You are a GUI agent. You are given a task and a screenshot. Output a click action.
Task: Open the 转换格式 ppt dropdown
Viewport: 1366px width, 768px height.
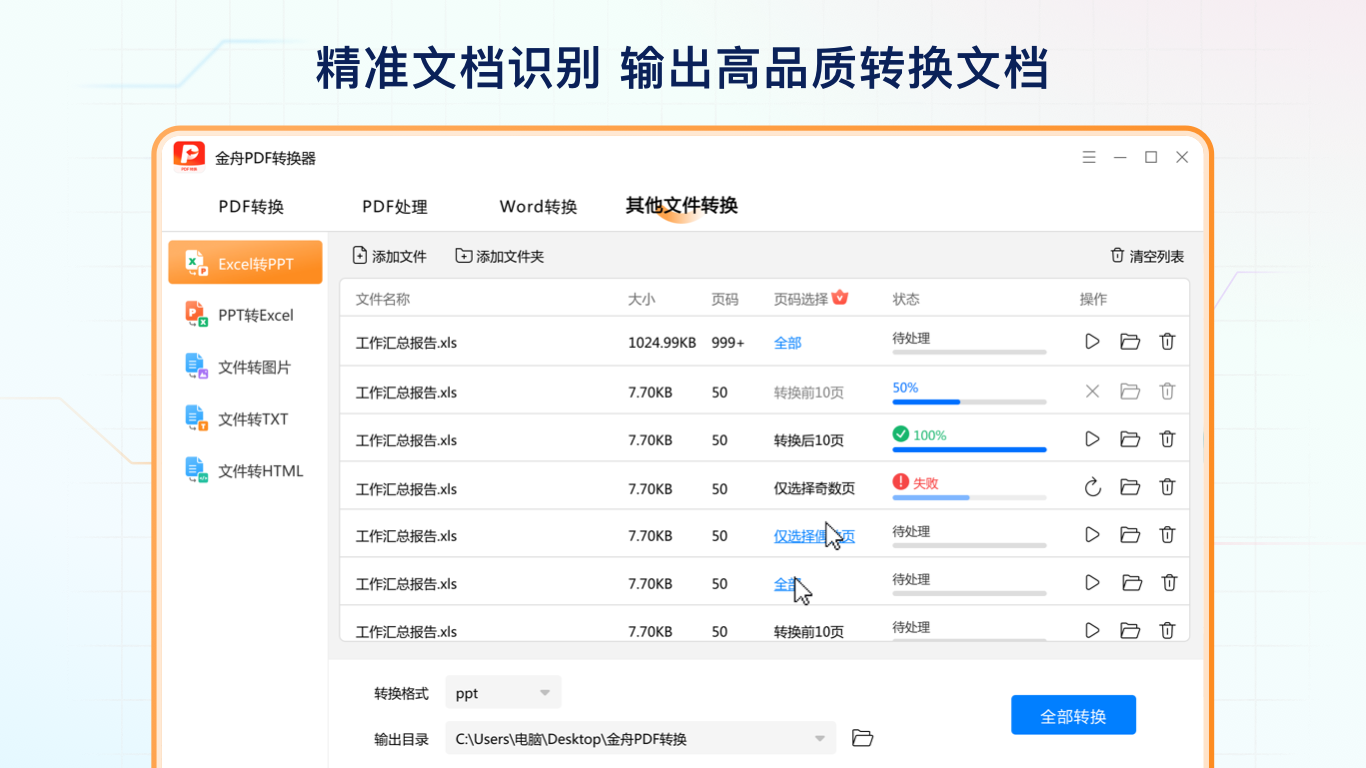503,691
